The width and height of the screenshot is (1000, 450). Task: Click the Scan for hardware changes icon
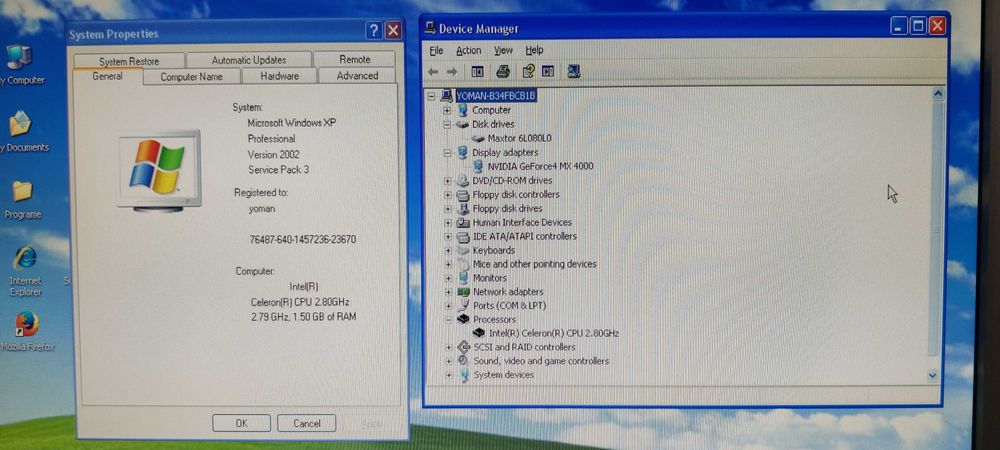pos(573,71)
